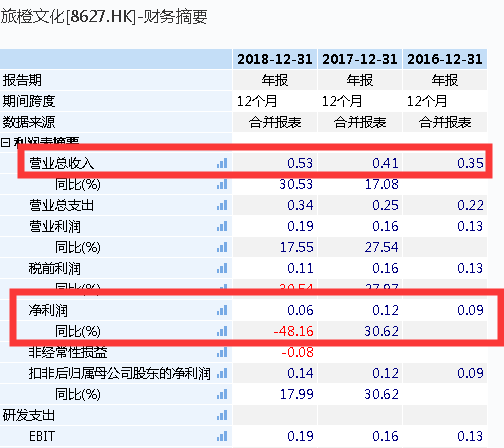This screenshot has height=448, width=504.
Task: Open chart icon for 营业总支出 row
Action: pos(222,205)
